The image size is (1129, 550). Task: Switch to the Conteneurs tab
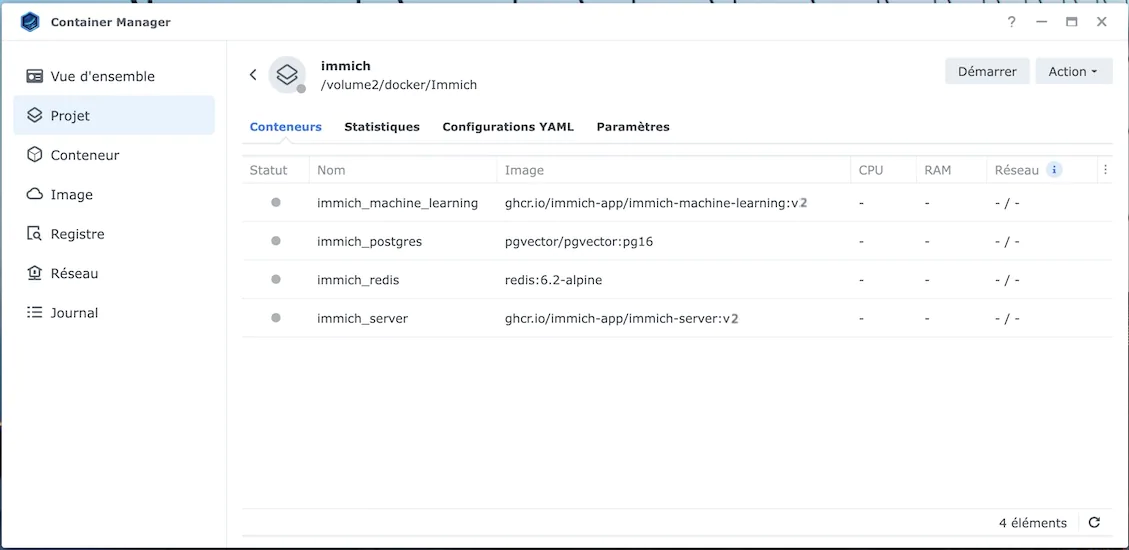286,127
